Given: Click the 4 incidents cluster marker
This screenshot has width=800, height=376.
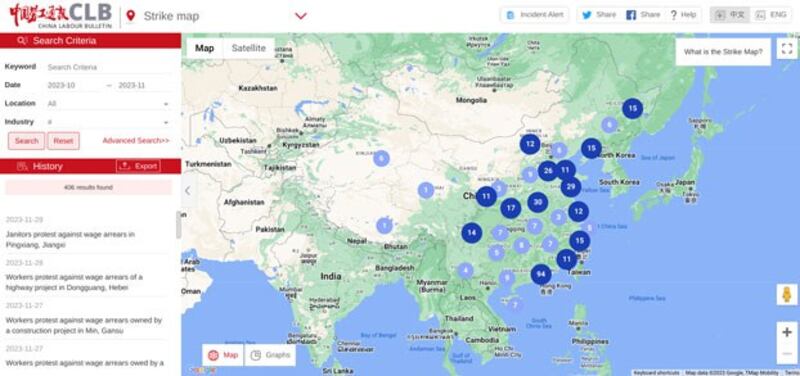Looking at the screenshot, I should click(x=465, y=270).
